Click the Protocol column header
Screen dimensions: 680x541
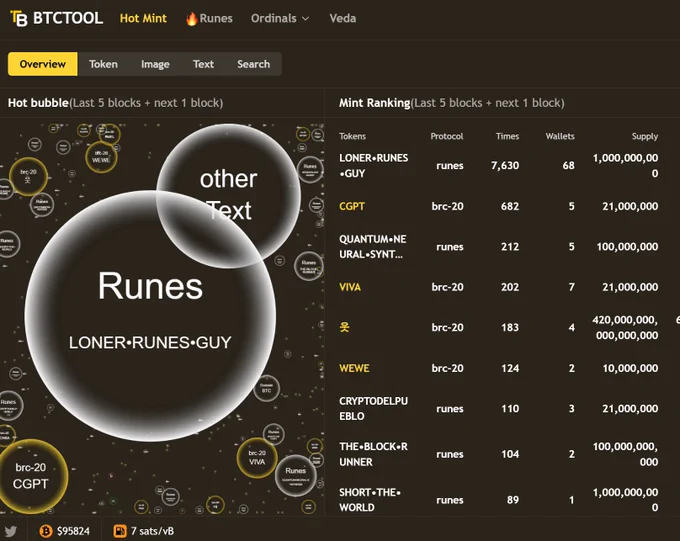point(447,136)
